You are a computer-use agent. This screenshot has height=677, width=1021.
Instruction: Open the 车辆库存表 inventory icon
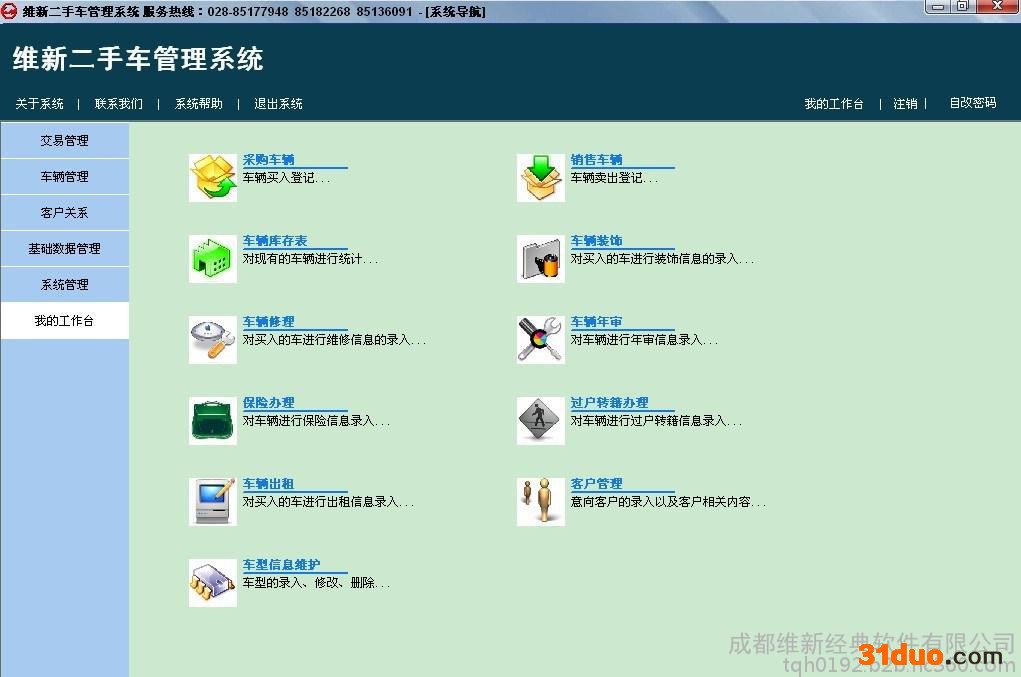tap(213, 259)
